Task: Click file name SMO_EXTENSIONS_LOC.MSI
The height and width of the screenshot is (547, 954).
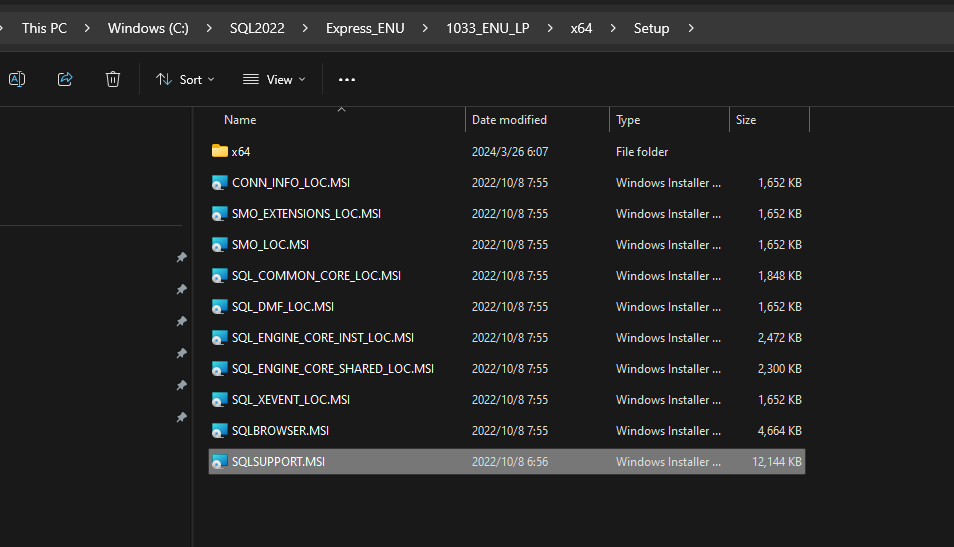Action: pos(306,214)
